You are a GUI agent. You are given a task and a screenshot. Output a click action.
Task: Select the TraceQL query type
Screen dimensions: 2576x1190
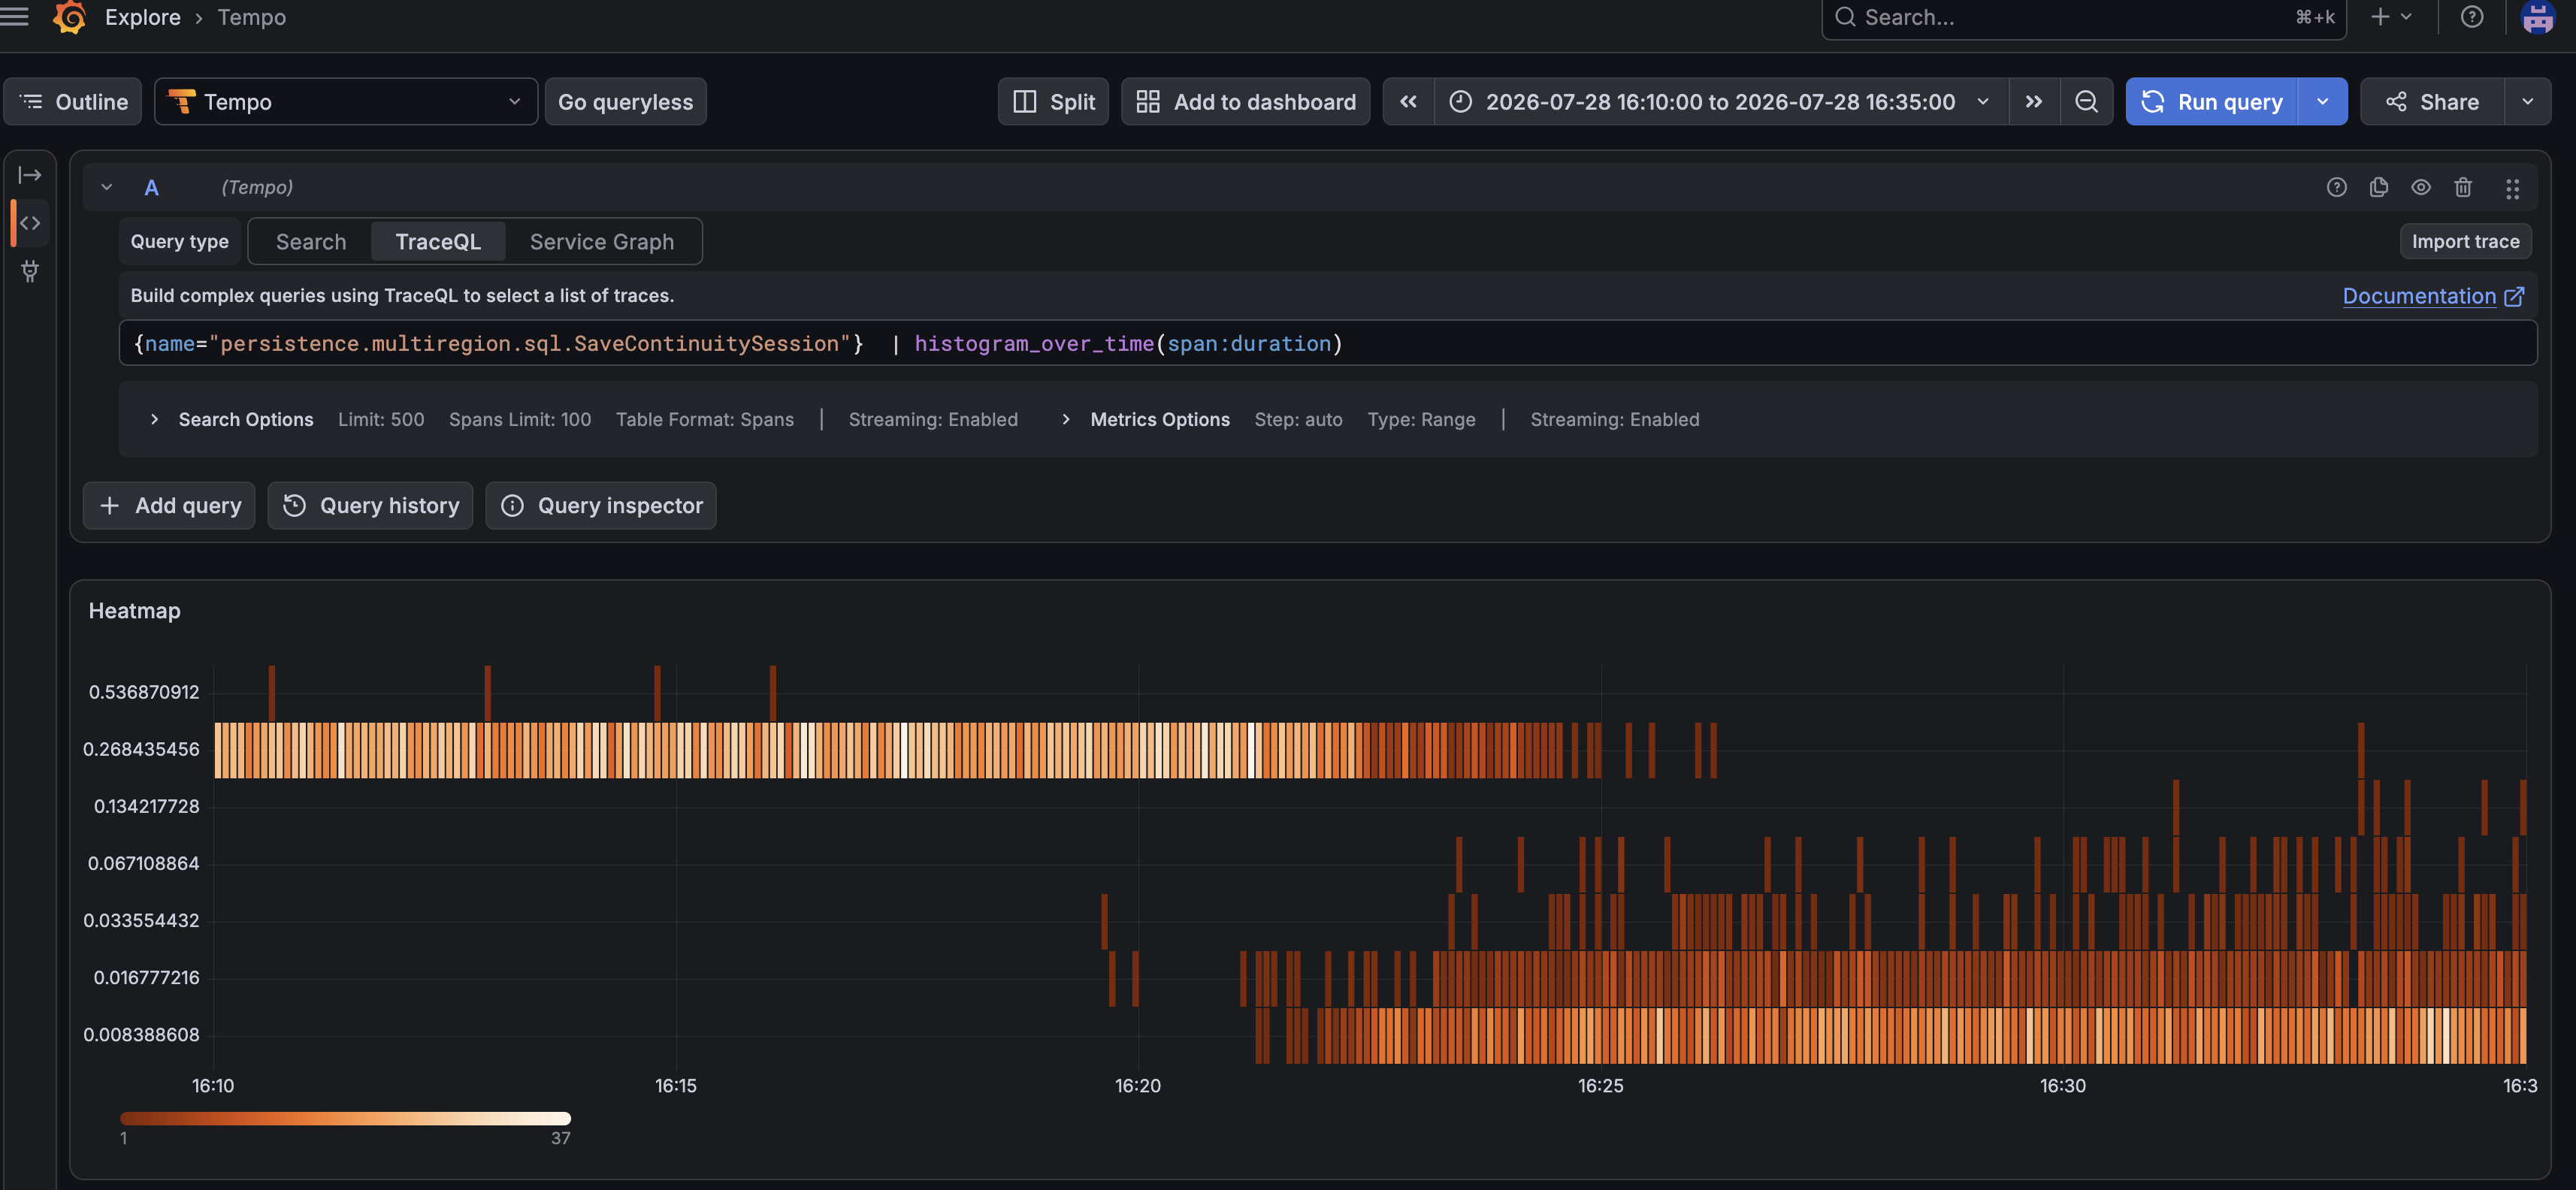438,242
